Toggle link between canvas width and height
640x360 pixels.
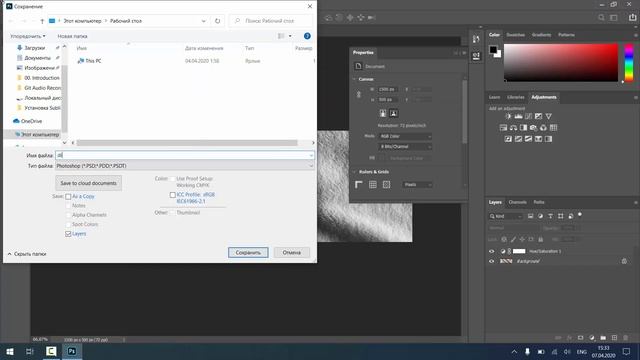pos(359,95)
